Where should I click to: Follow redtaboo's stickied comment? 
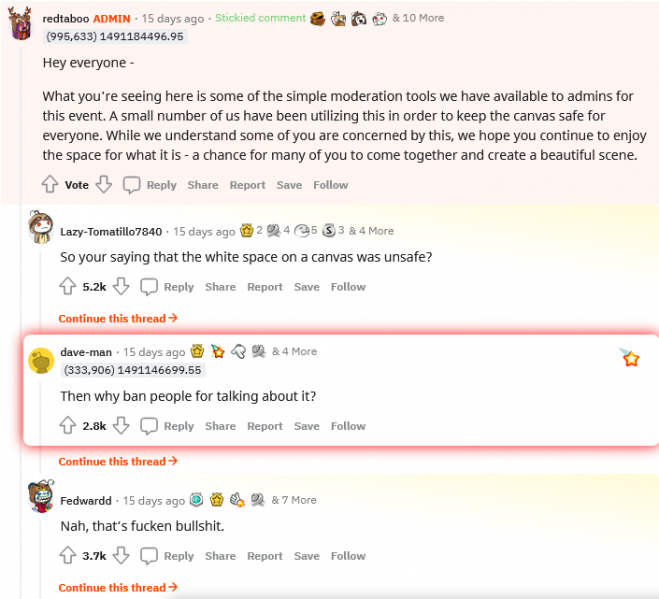point(331,185)
